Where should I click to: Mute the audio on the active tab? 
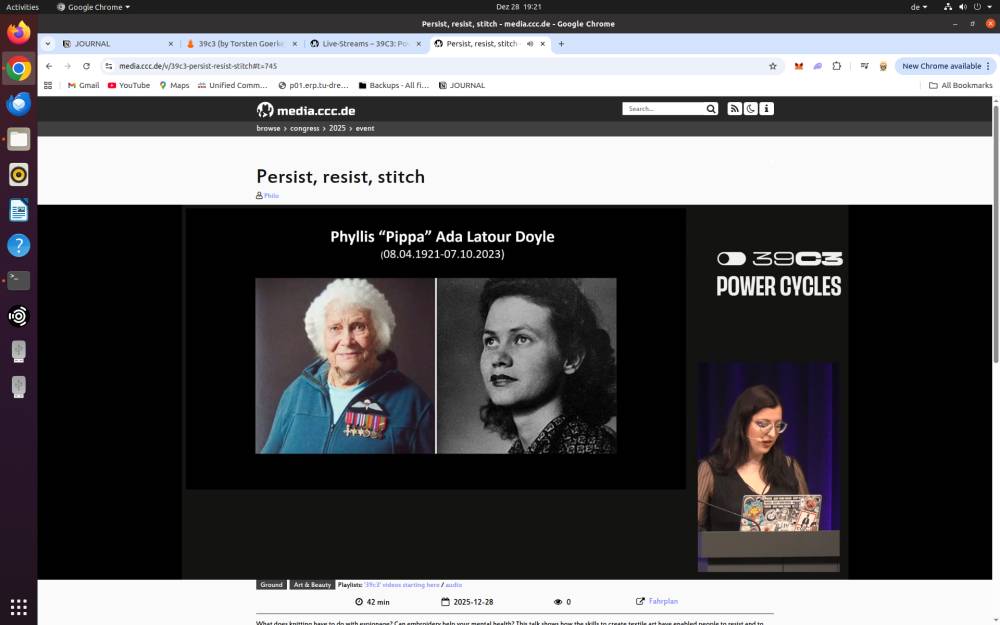click(x=529, y=44)
